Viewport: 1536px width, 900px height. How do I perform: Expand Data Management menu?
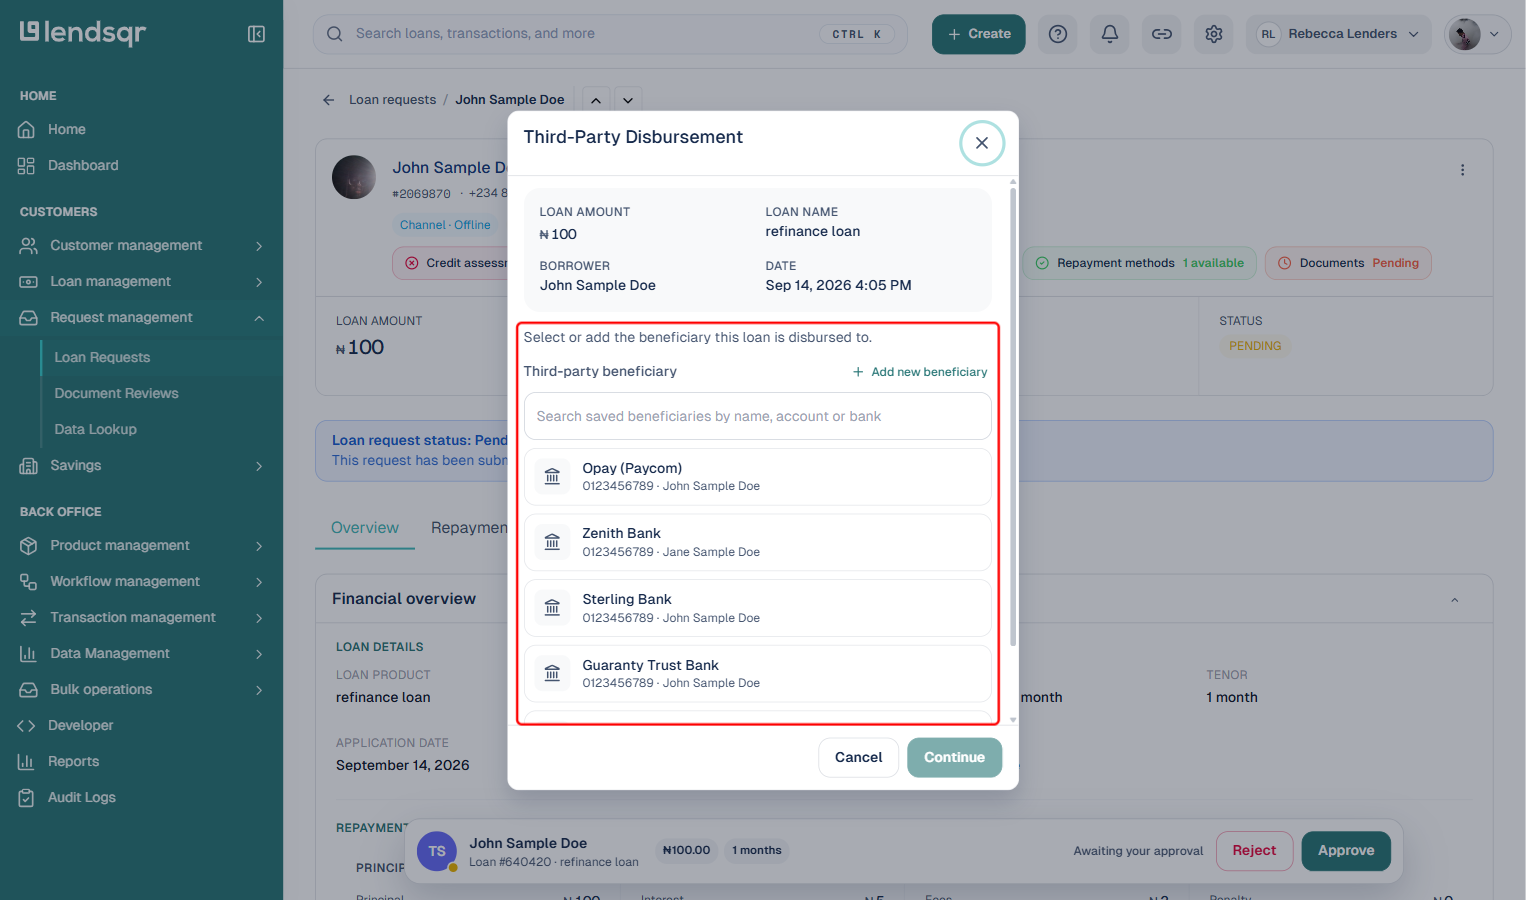pyautogui.click(x=141, y=654)
